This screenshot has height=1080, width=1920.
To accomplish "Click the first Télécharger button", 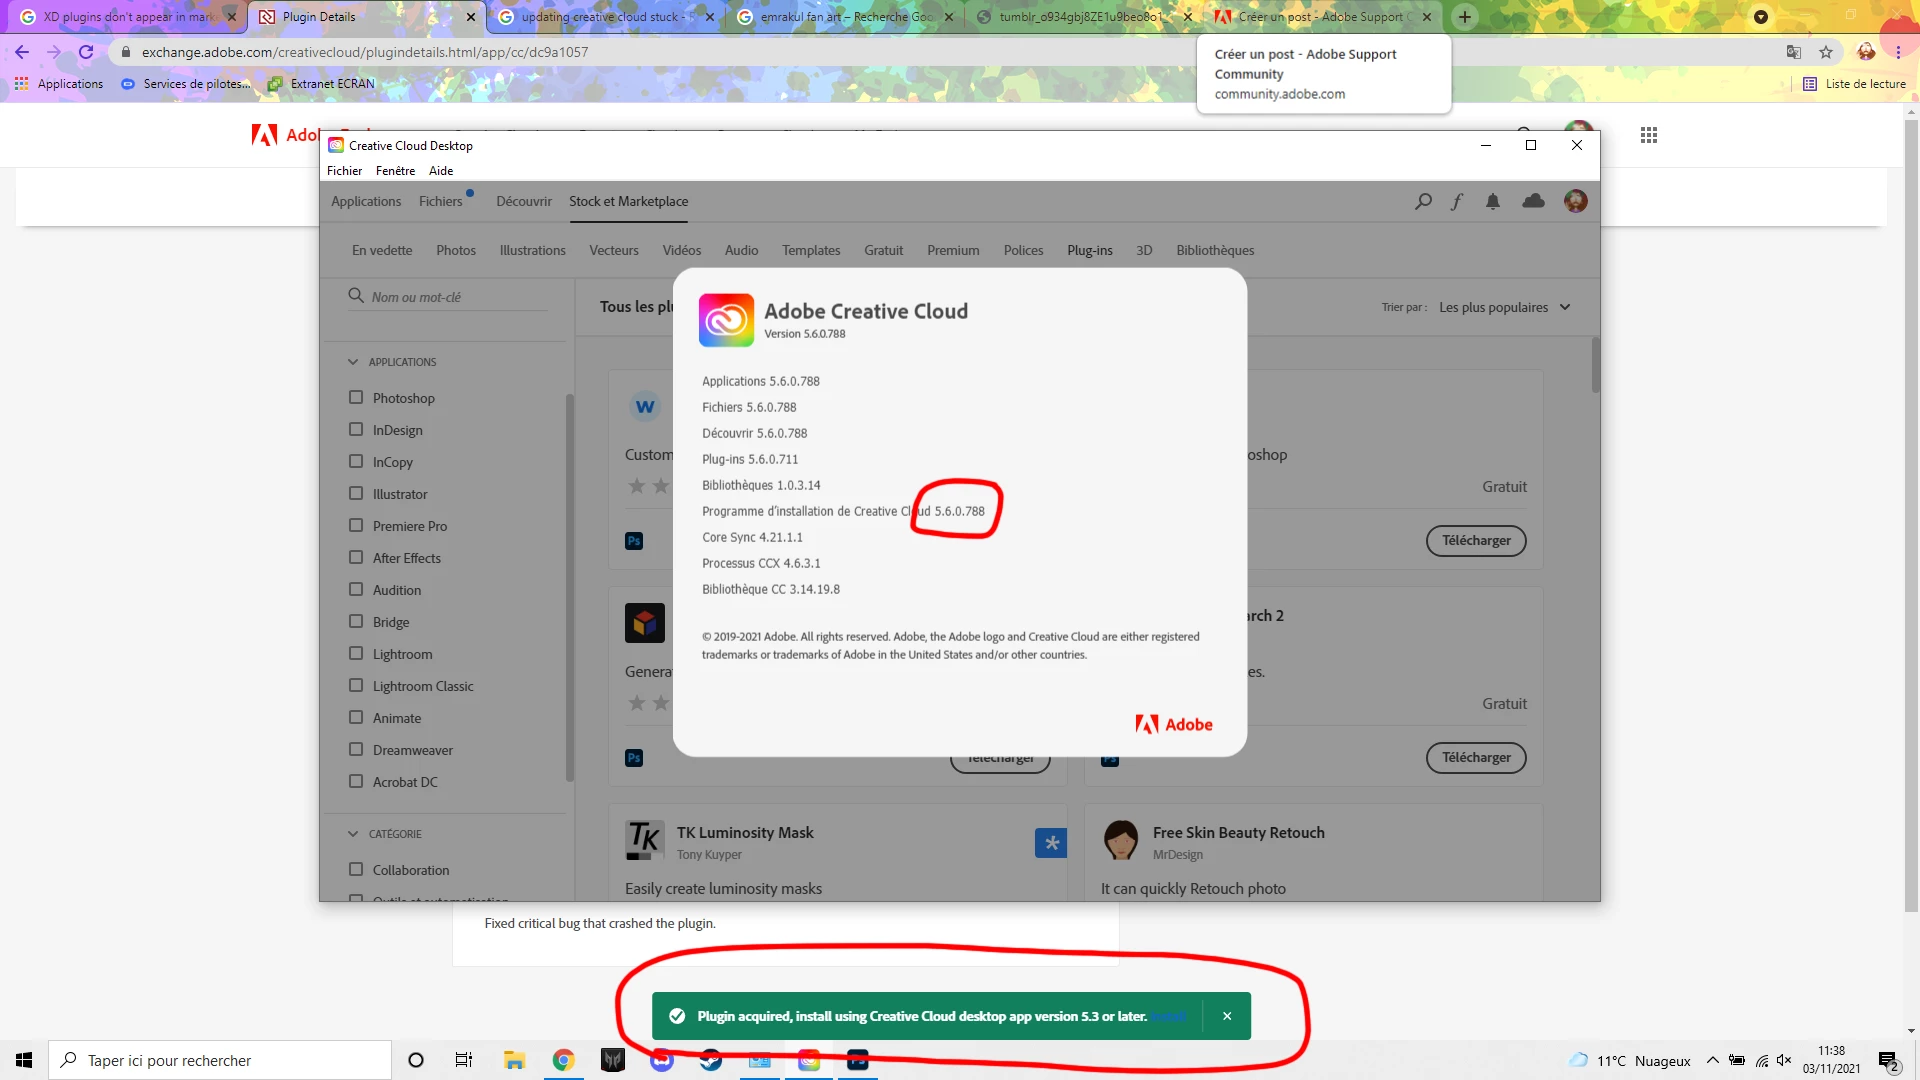I will 1476,541.
